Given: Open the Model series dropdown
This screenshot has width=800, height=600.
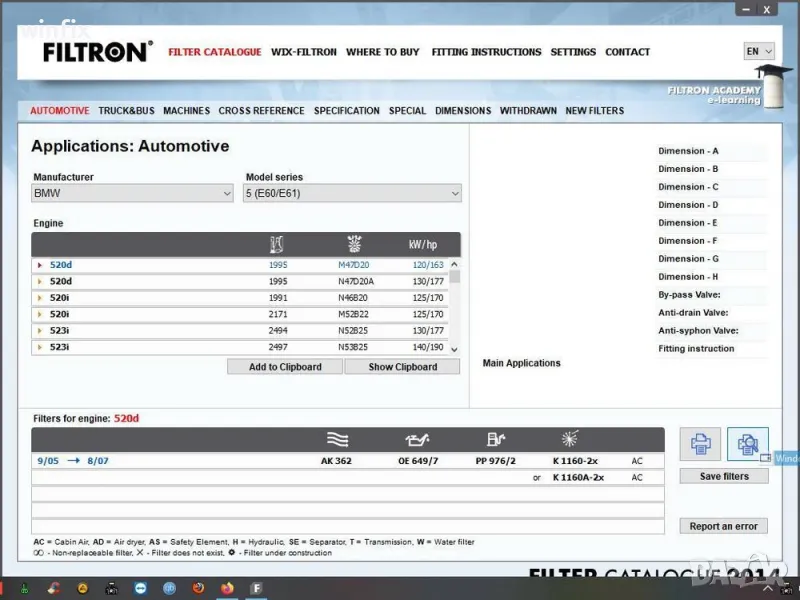Looking at the screenshot, I should coord(352,194).
